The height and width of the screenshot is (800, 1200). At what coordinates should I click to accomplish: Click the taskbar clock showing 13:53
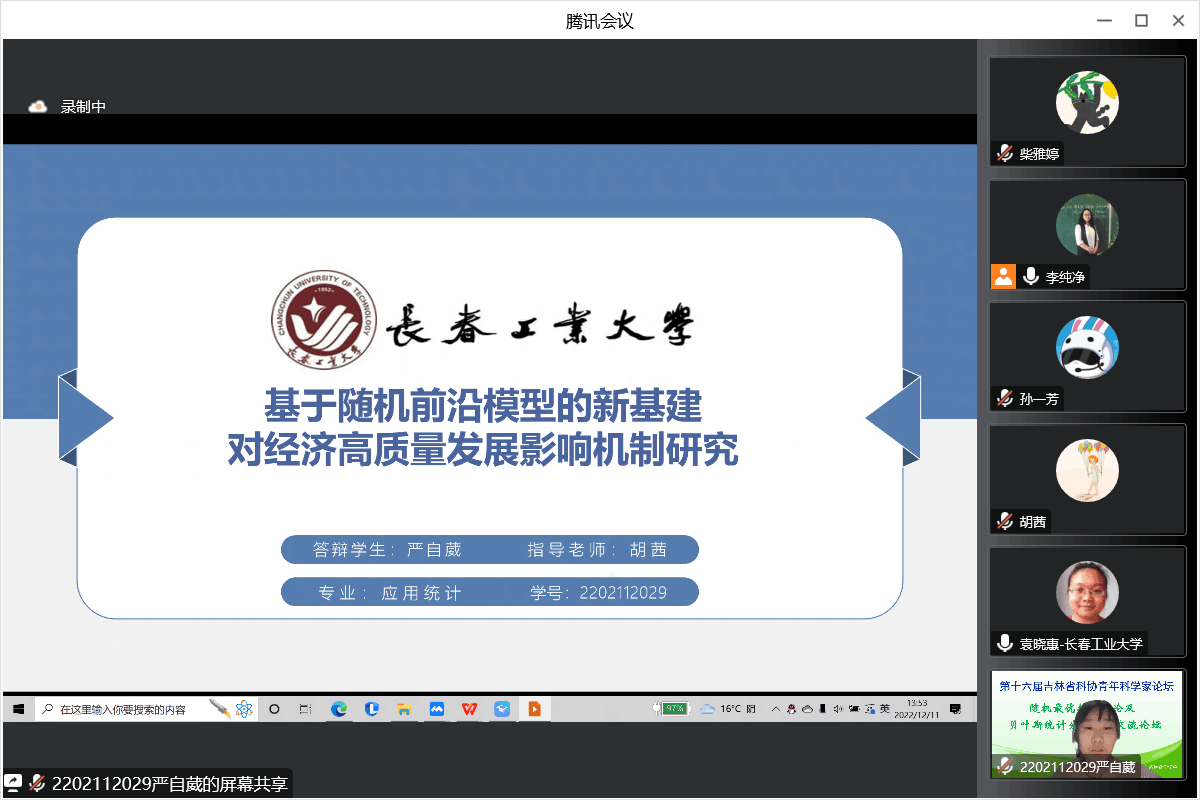[917, 708]
